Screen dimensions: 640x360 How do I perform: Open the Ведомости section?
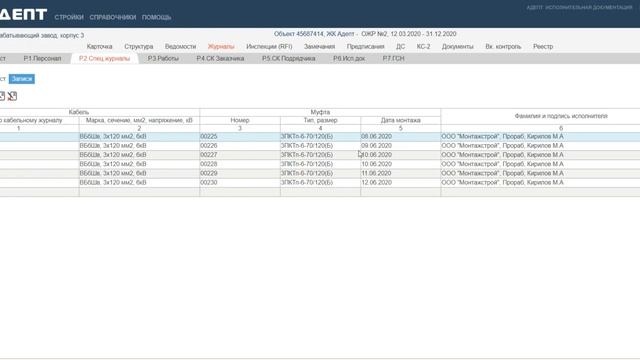click(x=180, y=47)
